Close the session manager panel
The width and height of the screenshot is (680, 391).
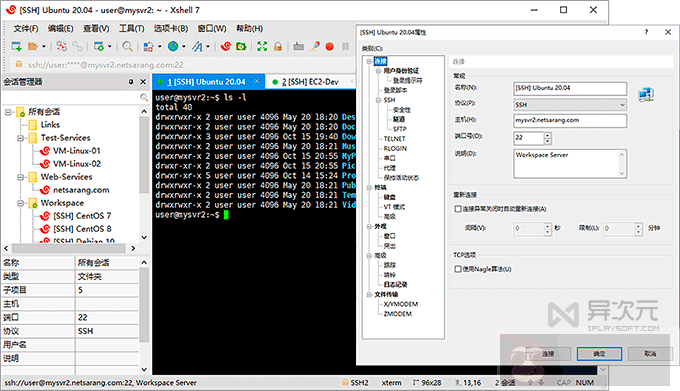pos(143,81)
